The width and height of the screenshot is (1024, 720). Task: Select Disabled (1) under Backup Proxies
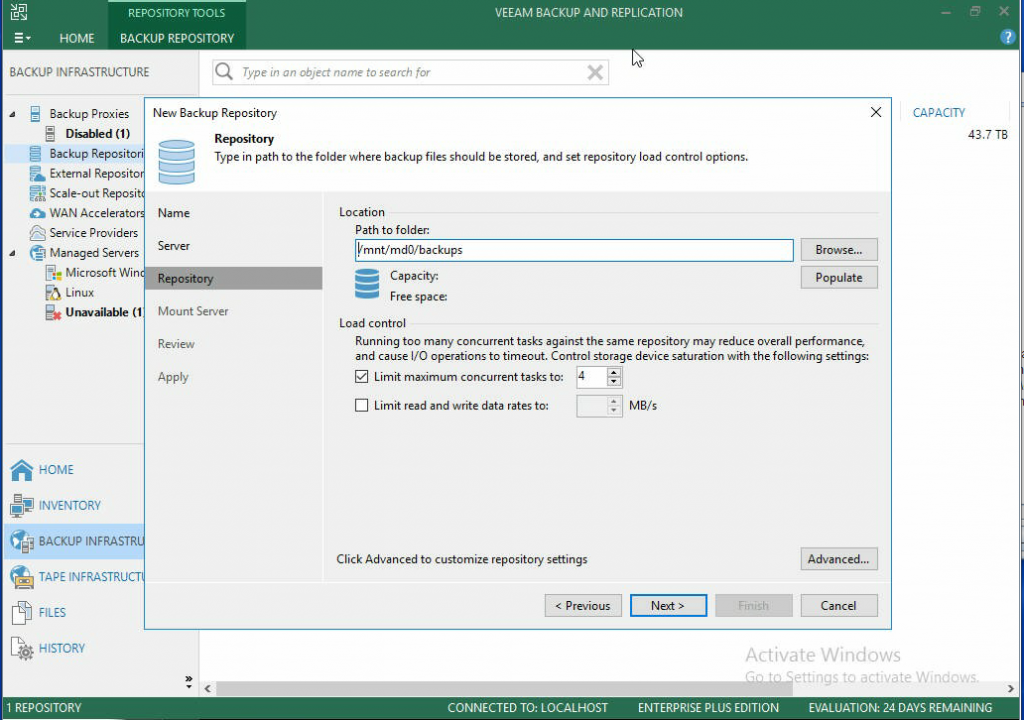[97, 133]
